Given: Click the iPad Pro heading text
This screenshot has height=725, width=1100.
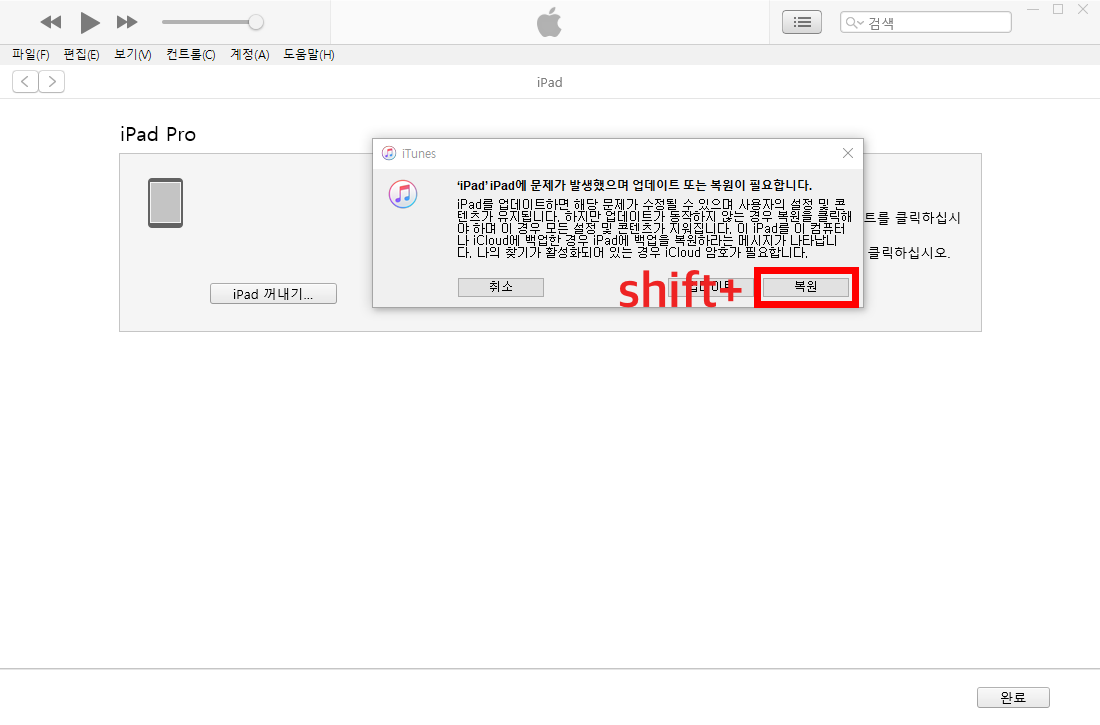Looking at the screenshot, I should click(158, 134).
